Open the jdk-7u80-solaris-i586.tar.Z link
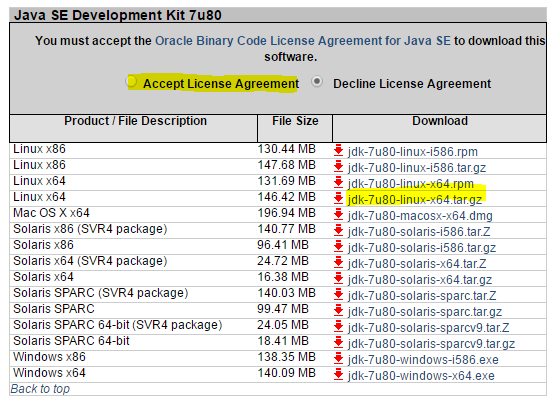 coord(419,232)
